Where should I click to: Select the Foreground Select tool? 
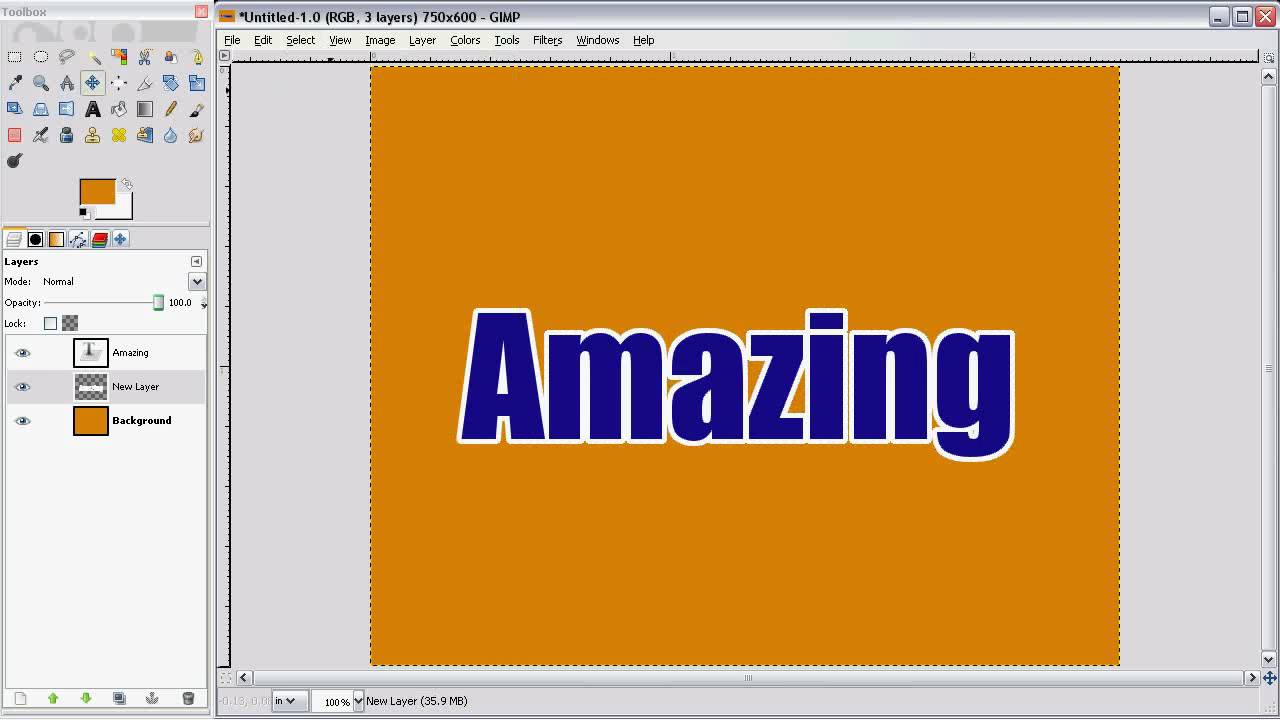[171, 57]
